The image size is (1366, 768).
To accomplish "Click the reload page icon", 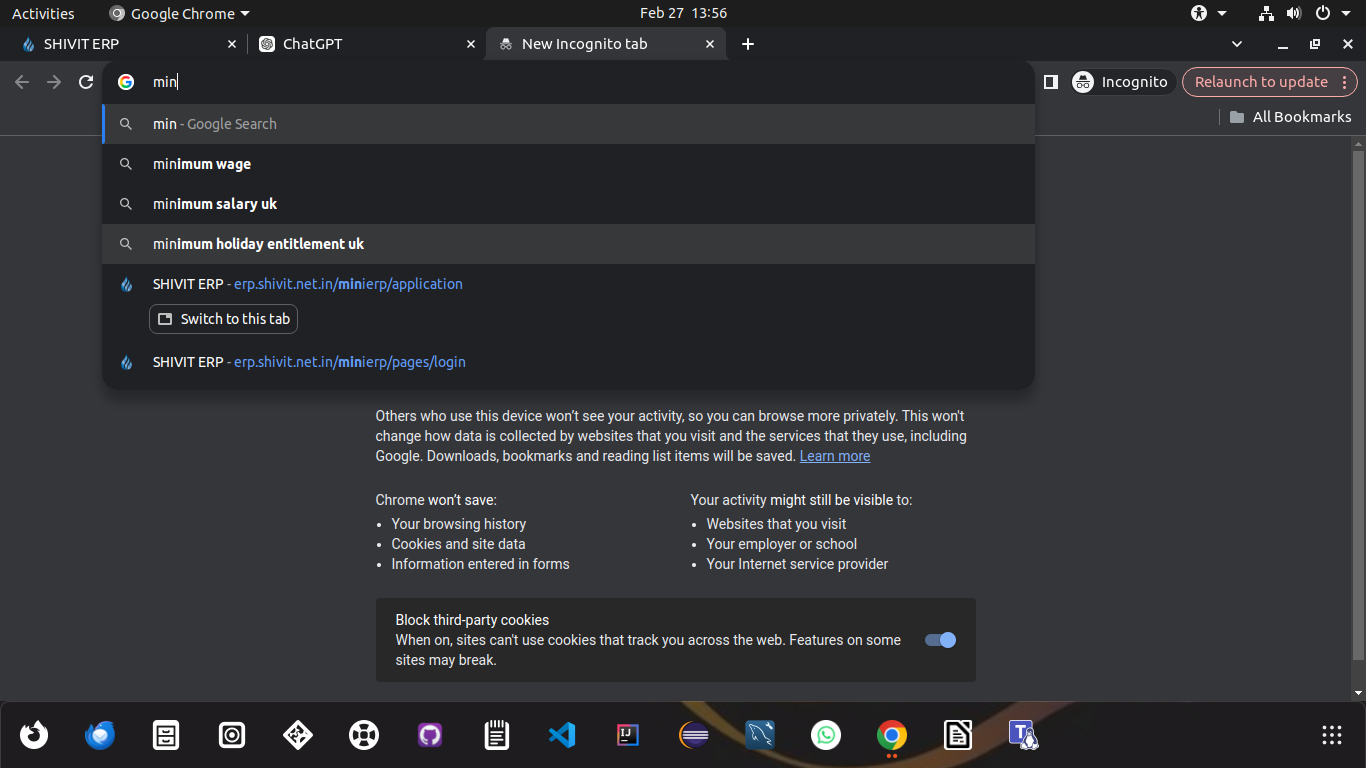I will click(x=86, y=82).
